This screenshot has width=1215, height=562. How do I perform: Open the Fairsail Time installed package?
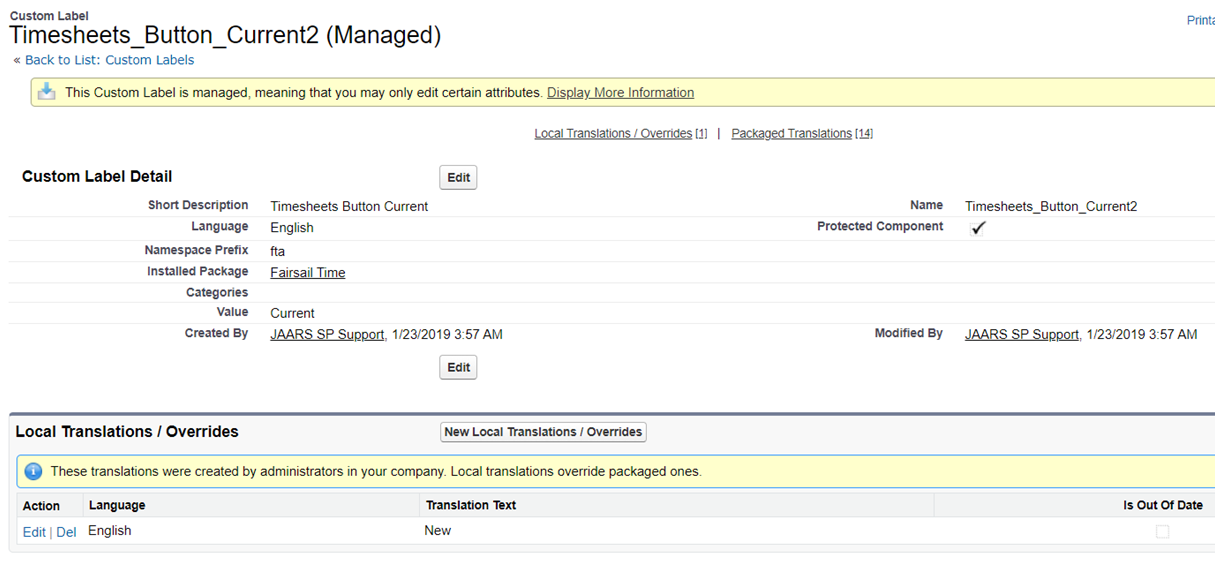click(x=307, y=273)
